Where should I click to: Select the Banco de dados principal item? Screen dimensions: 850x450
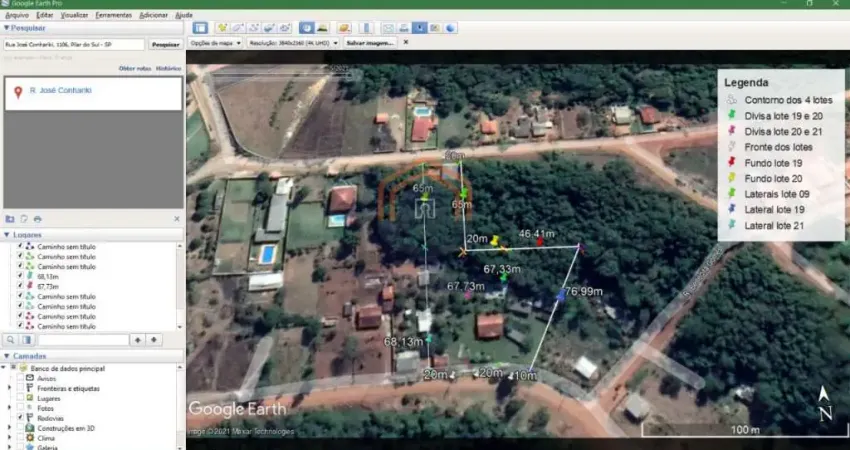(x=67, y=369)
